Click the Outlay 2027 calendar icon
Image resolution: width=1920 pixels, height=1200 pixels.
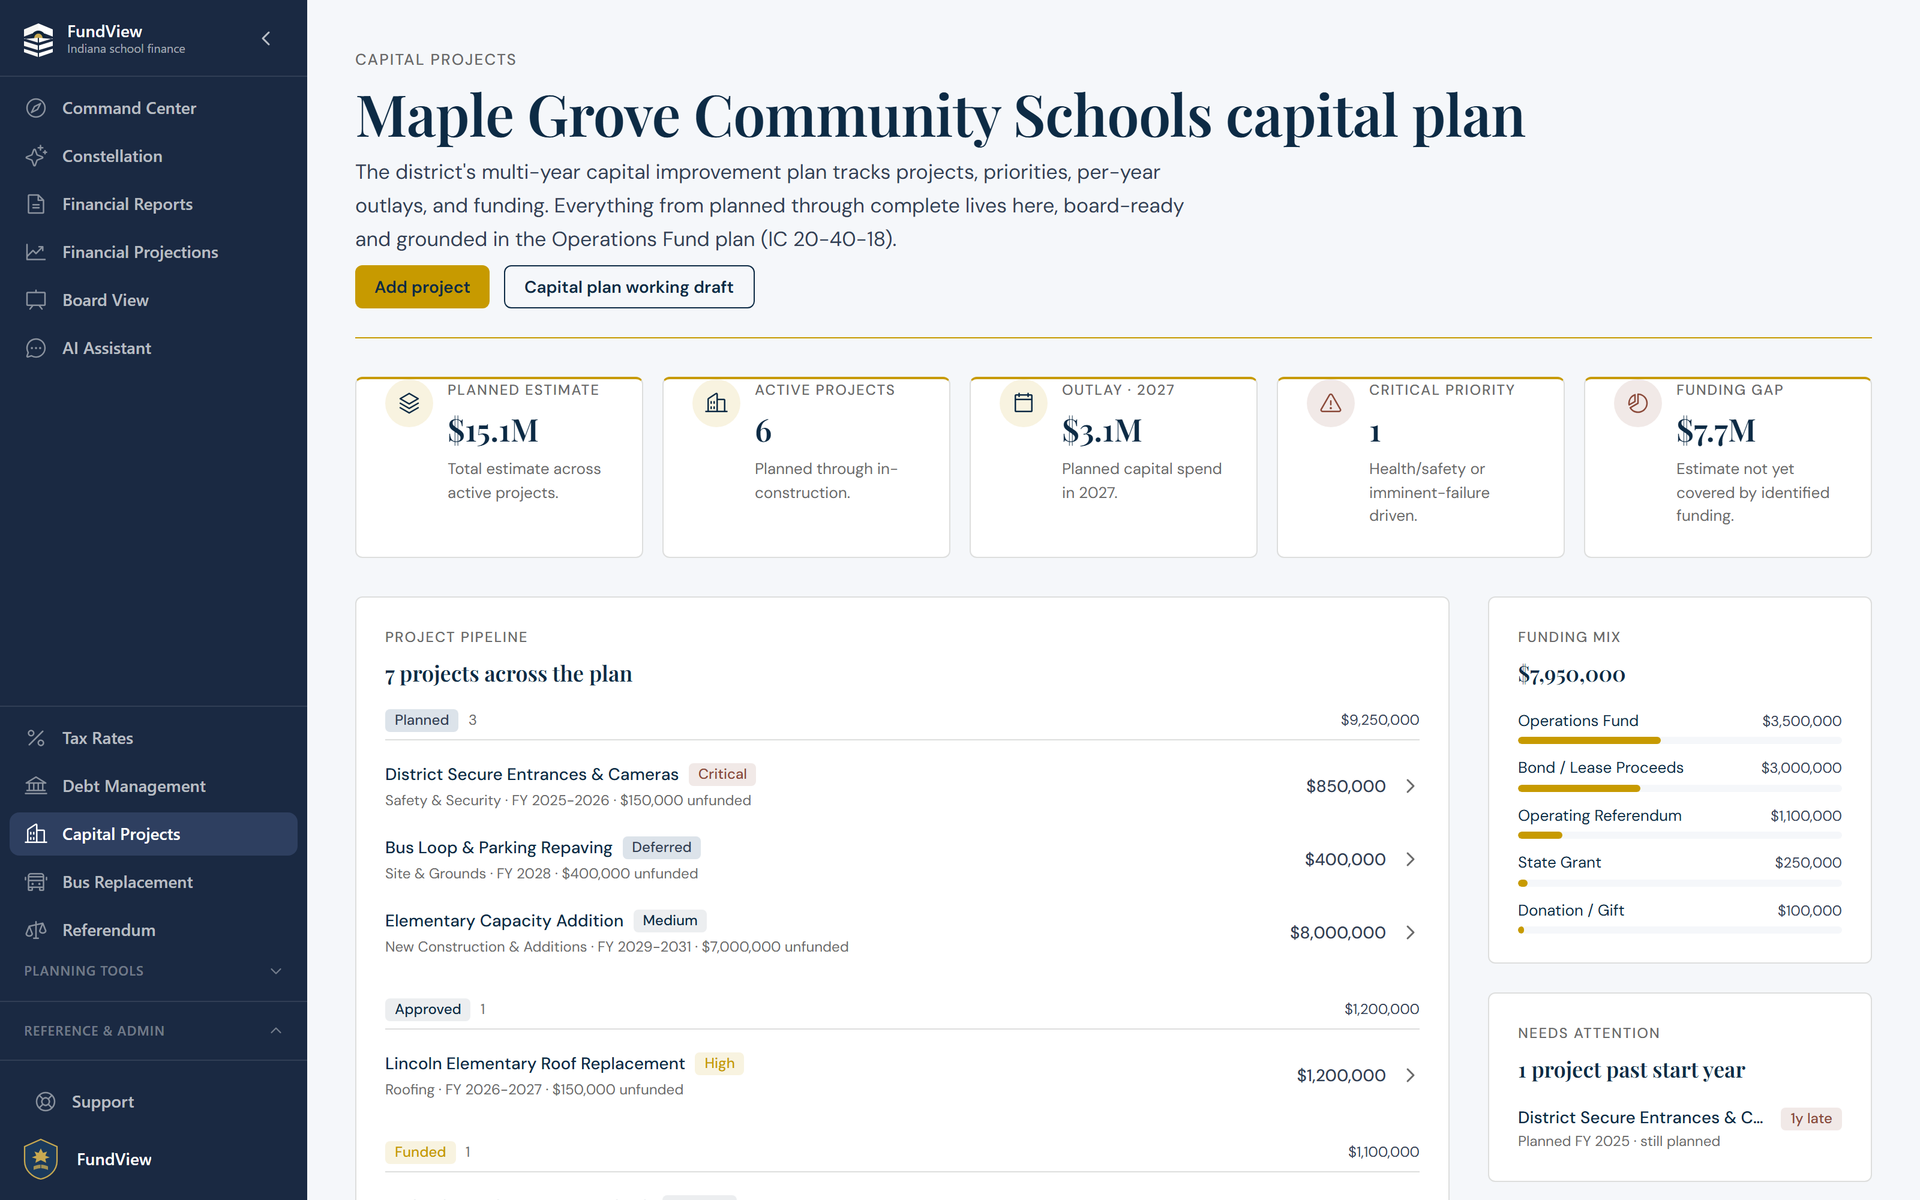(1023, 403)
